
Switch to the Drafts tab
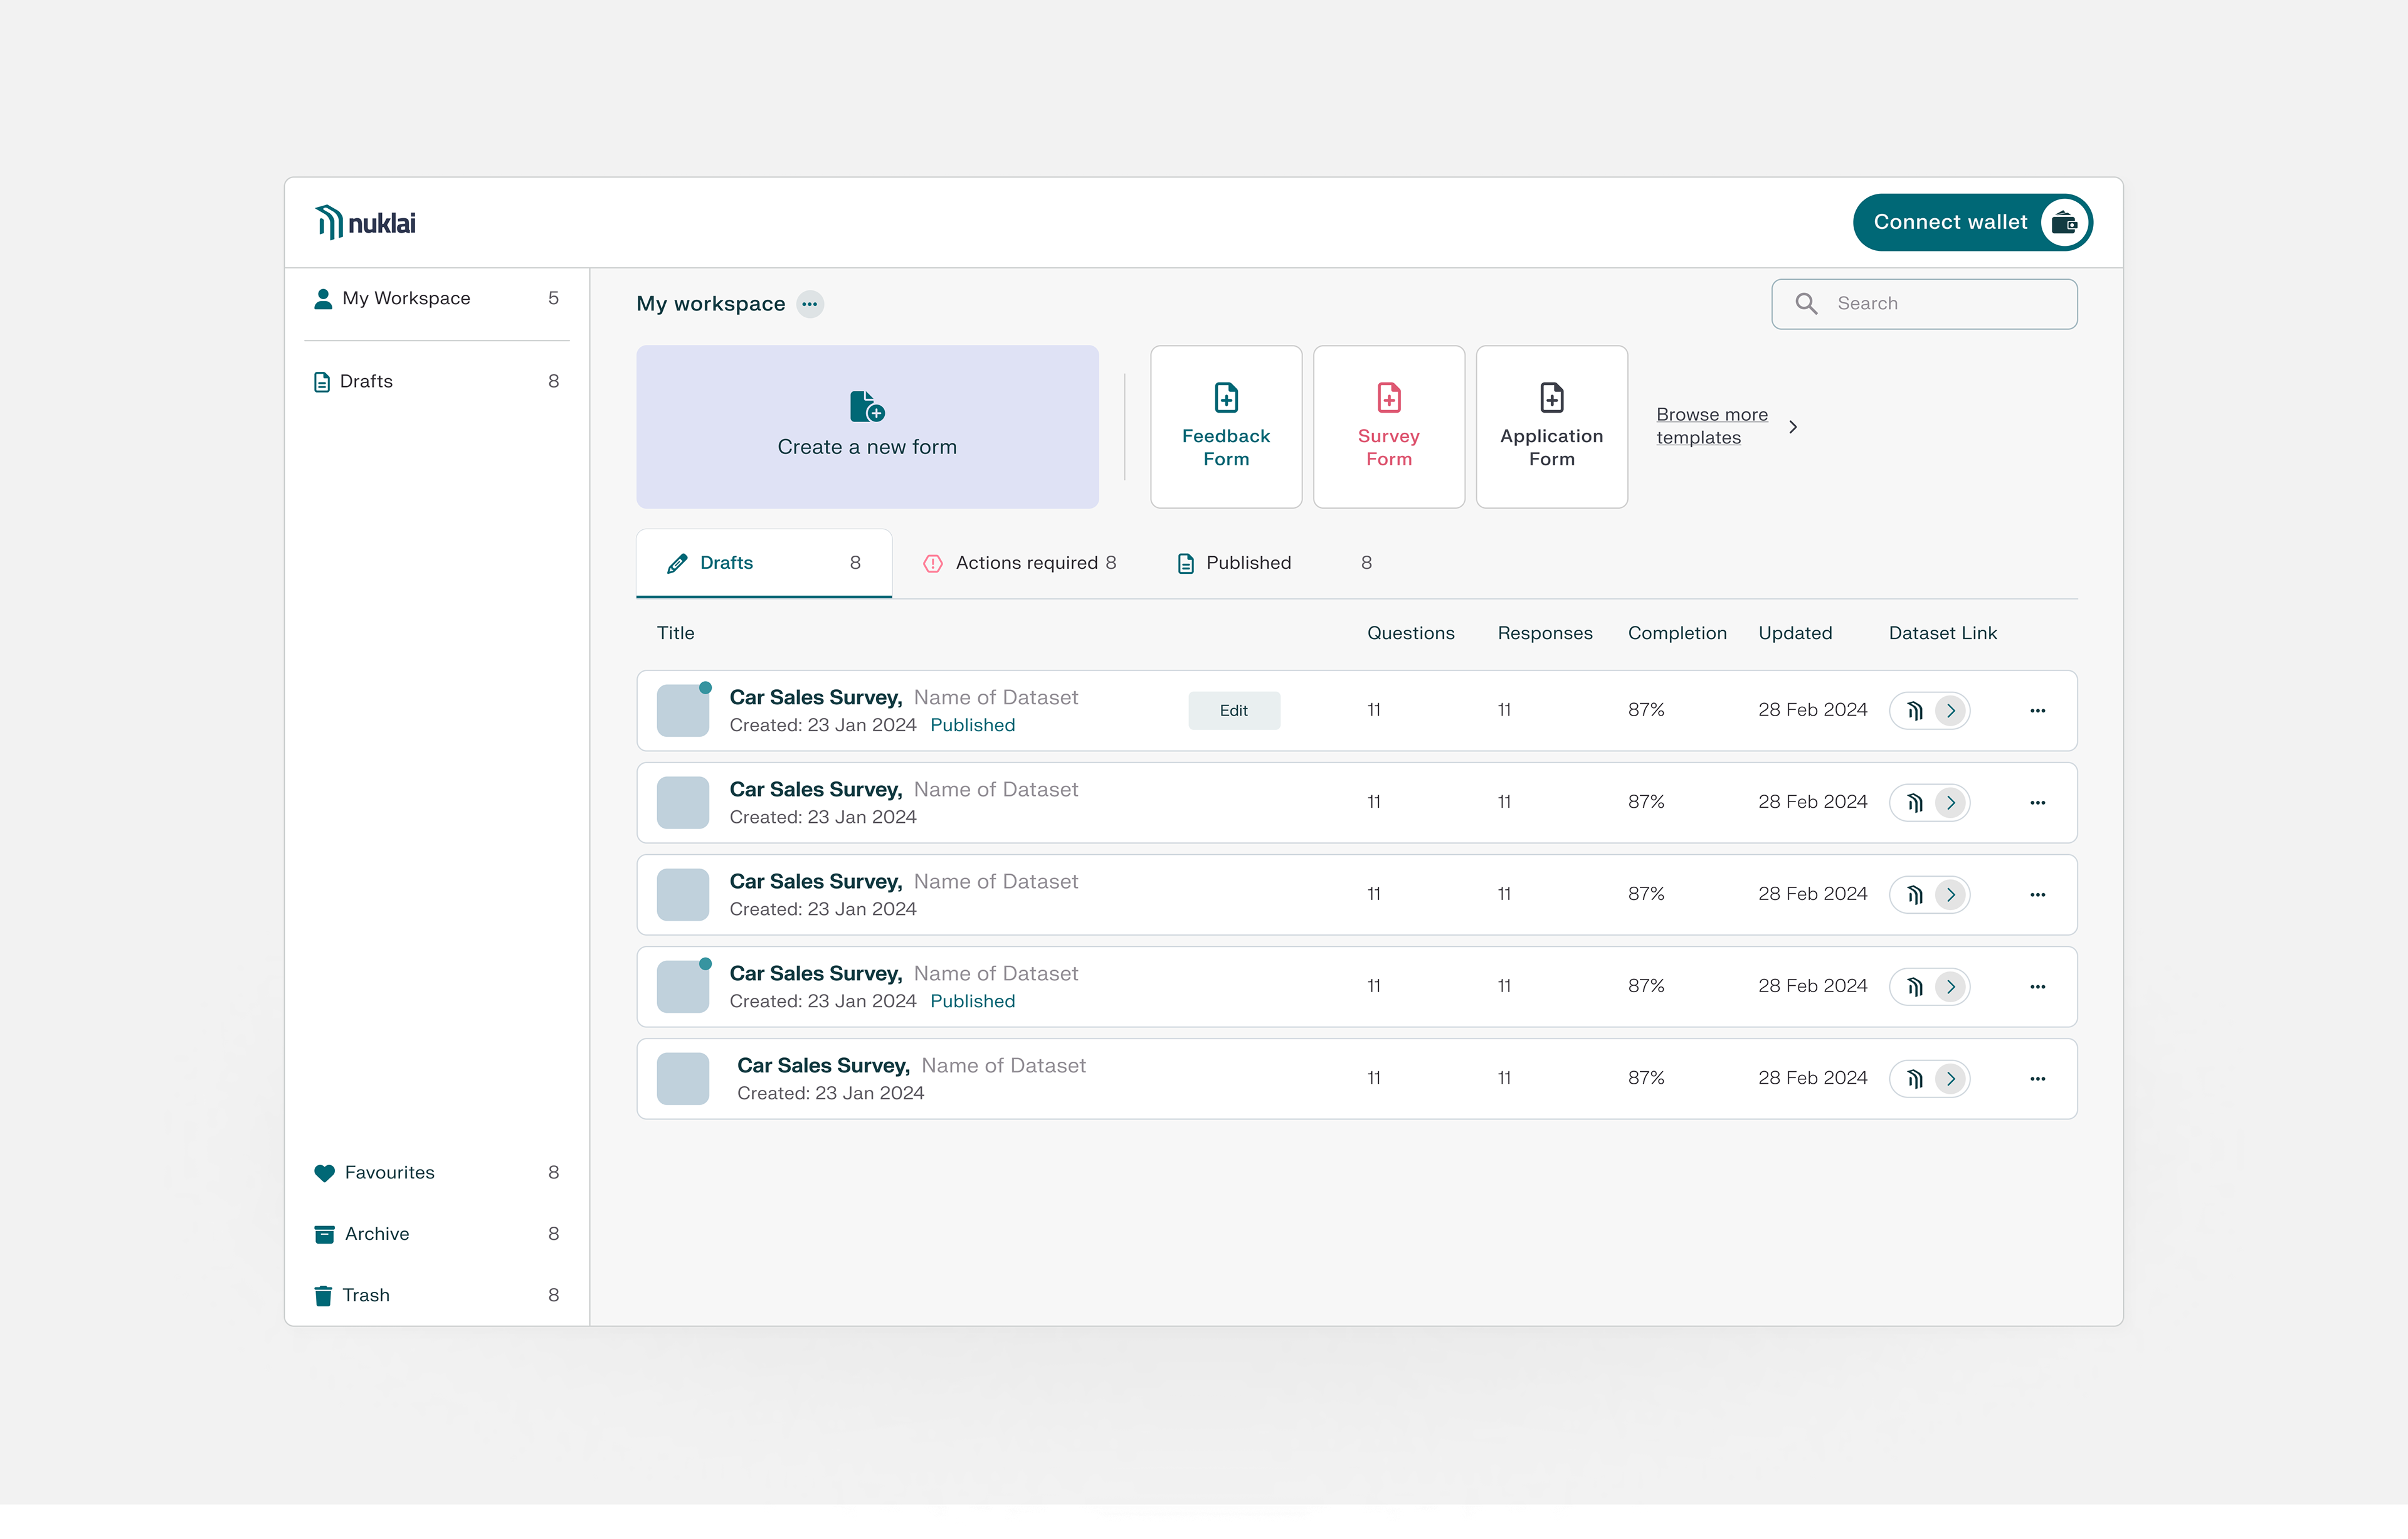[764, 563]
